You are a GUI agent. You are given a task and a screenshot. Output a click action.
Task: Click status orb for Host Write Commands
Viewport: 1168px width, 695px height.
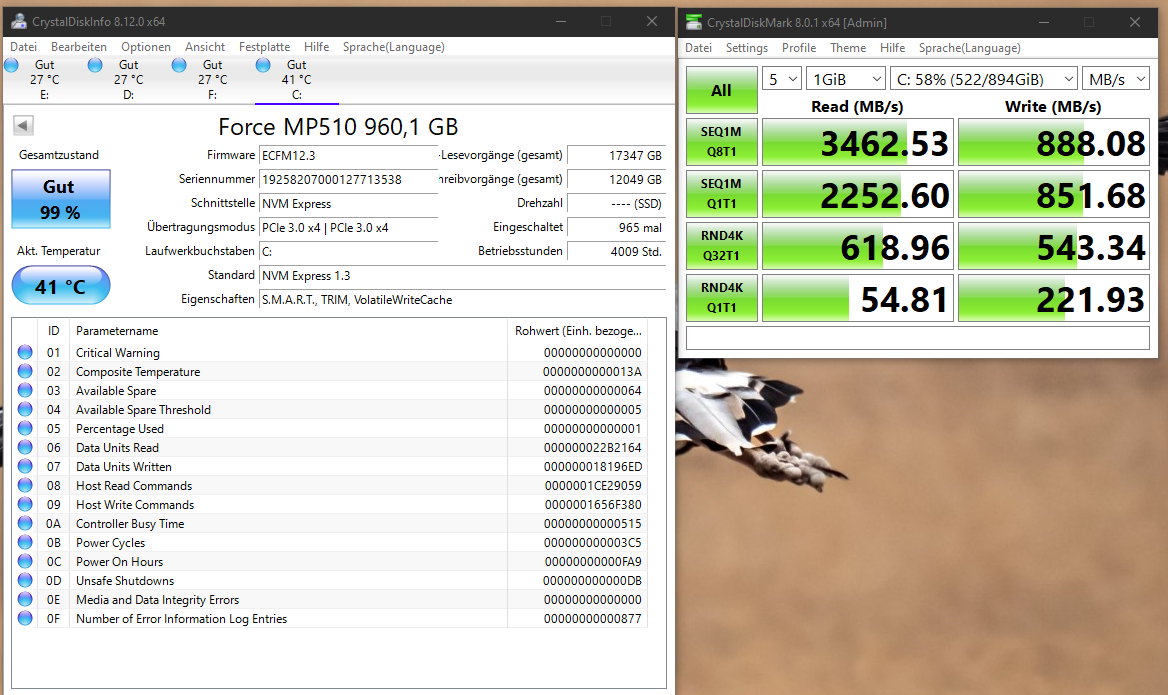(x=25, y=504)
